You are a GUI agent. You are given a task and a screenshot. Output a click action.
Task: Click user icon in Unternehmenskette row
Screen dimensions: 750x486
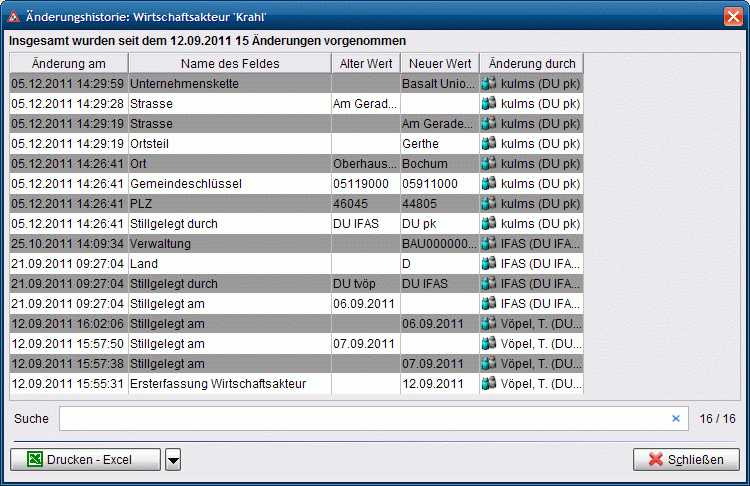coord(489,84)
